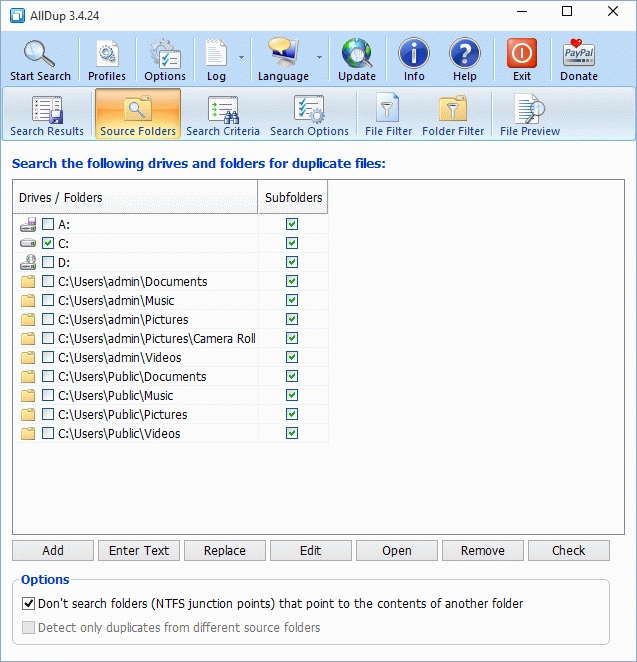Click the PayPal Donate icon
Image resolution: width=637 pixels, height=662 pixels.
[579, 53]
